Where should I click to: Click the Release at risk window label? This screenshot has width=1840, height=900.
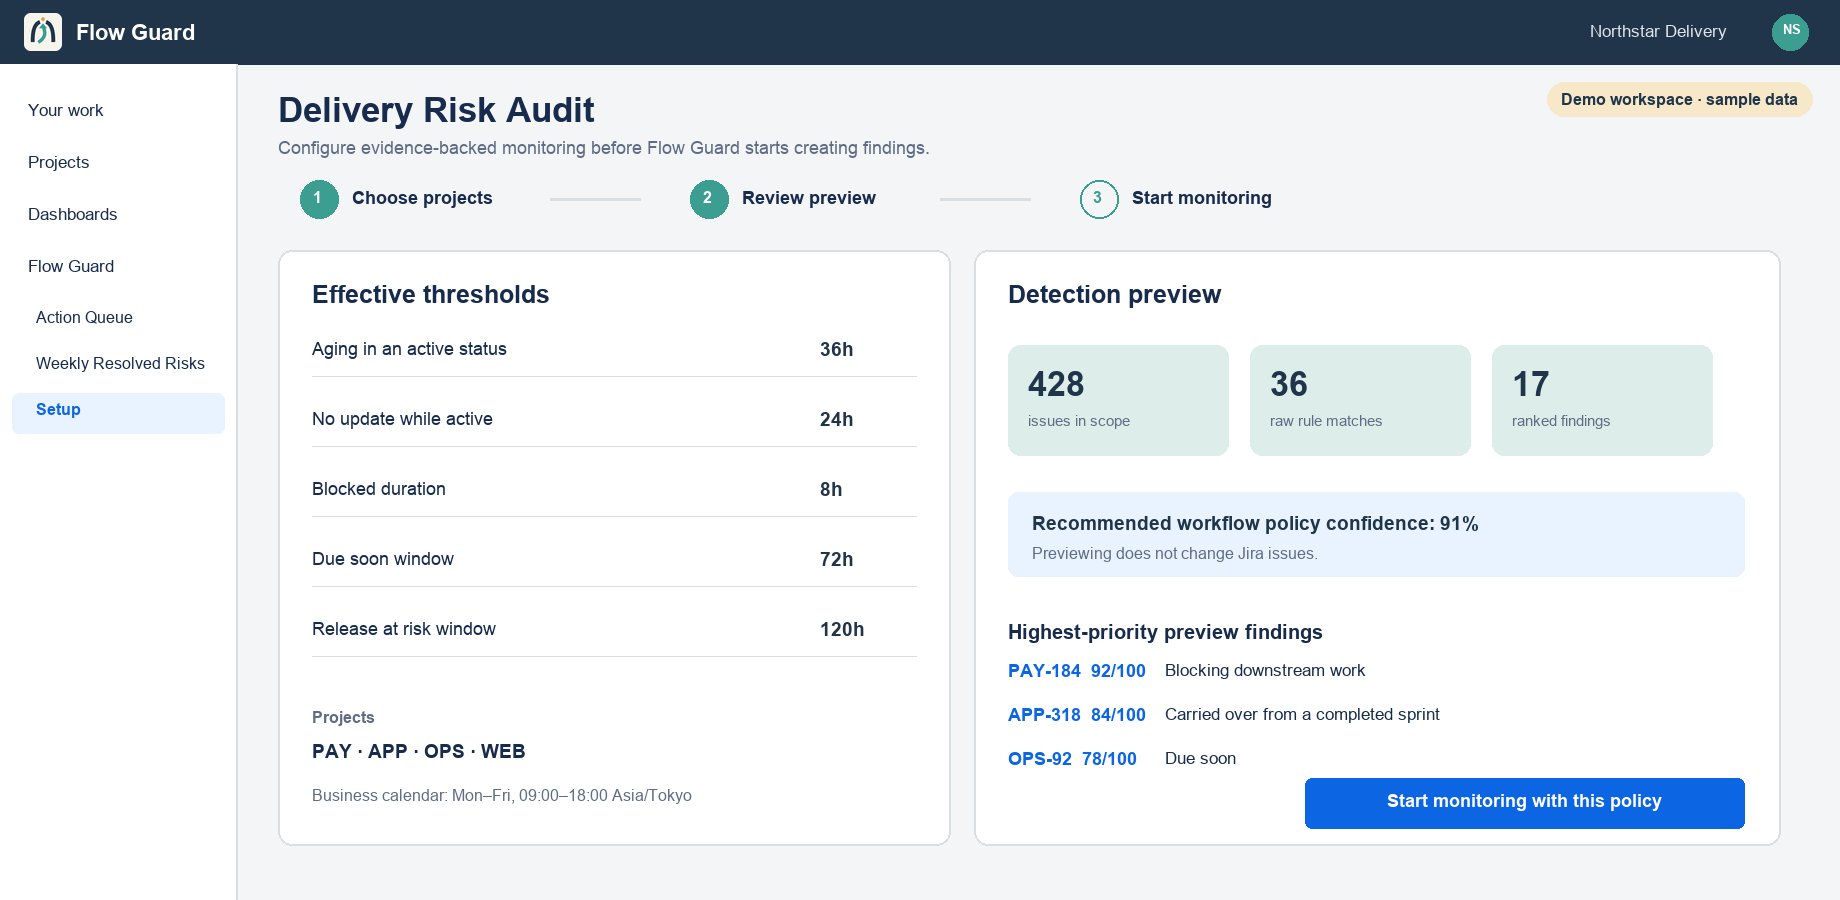pyautogui.click(x=404, y=629)
